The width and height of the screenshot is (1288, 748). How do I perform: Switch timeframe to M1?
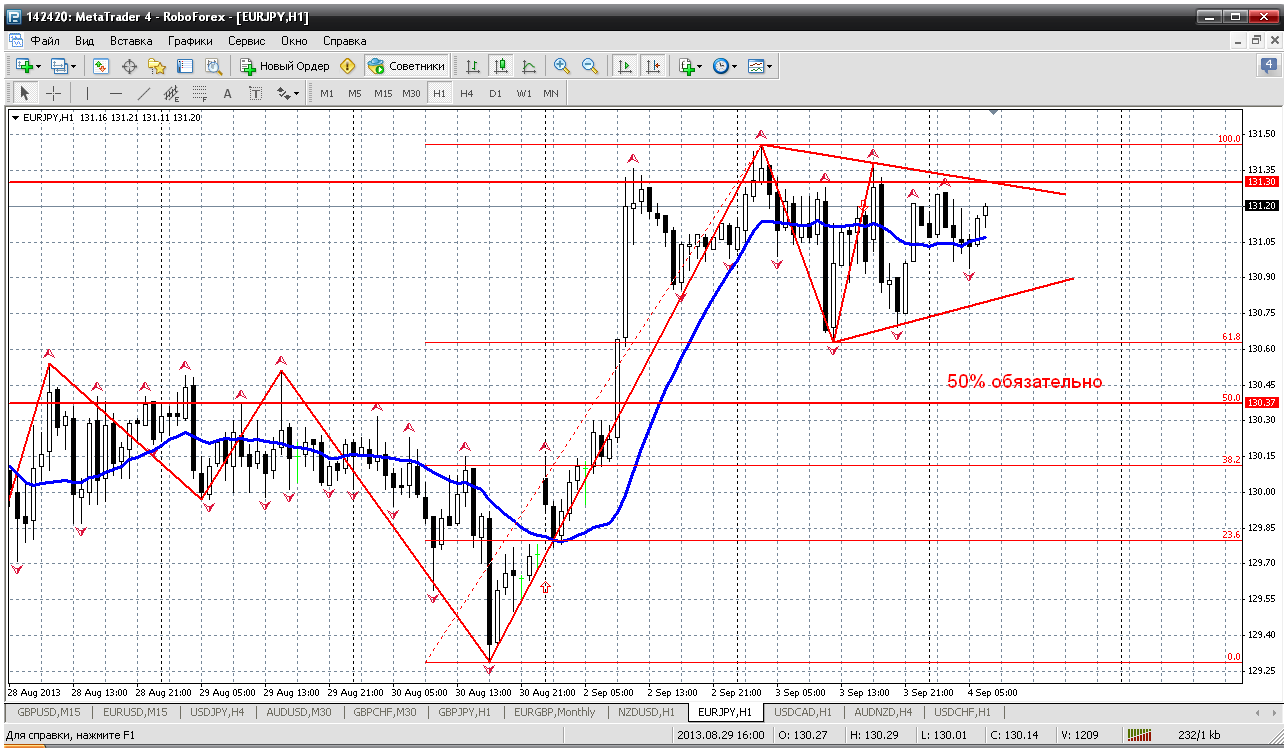[x=327, y=93]
